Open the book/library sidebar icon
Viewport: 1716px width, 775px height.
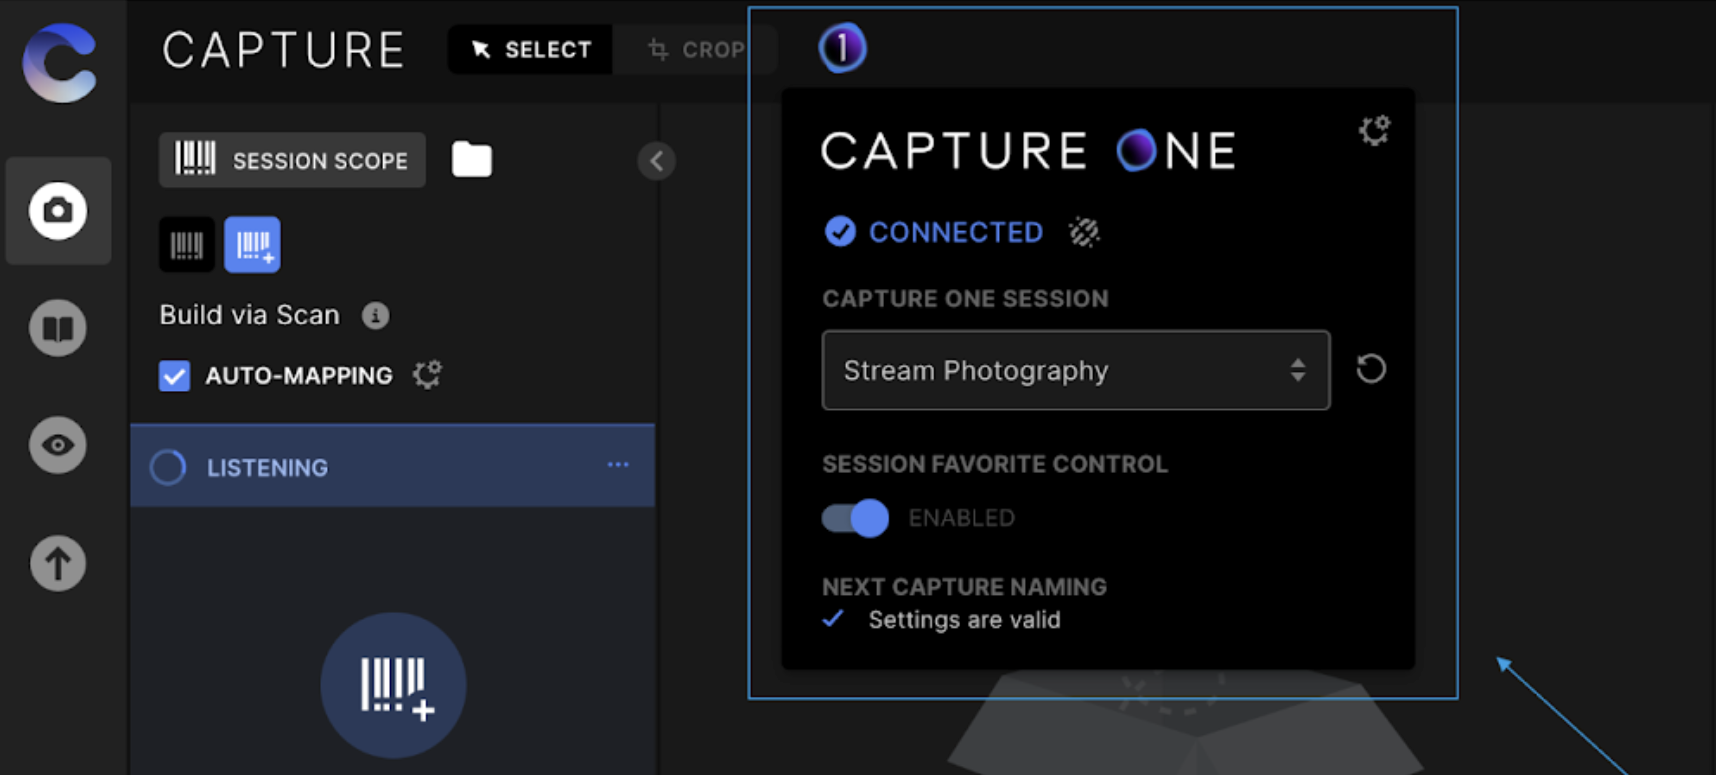[x=58, y=328]
